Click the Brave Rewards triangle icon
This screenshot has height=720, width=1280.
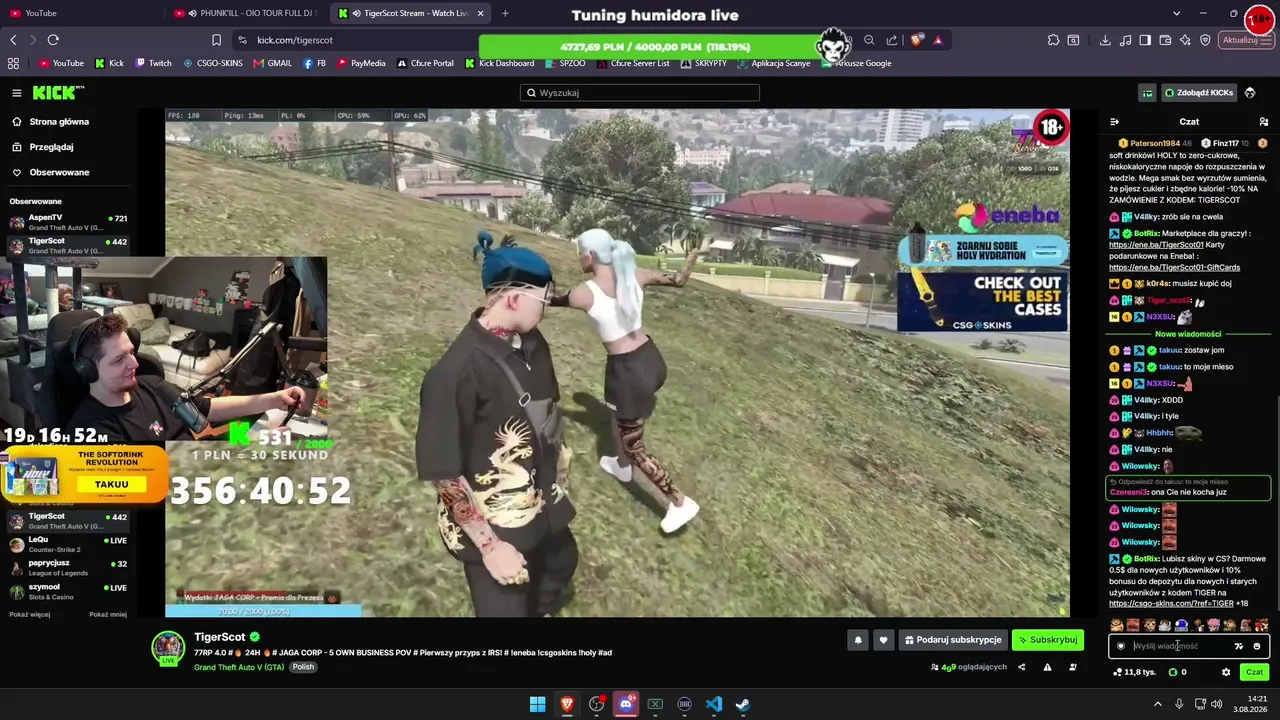coord(938,40)
